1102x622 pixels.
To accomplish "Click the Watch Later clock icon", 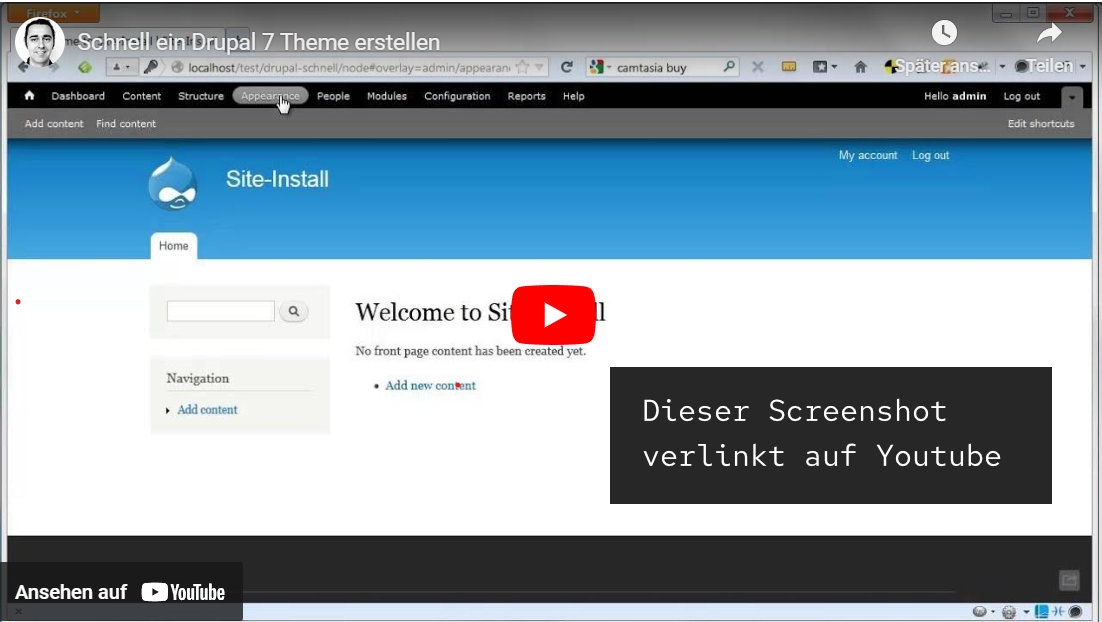I will pyautogui.click(x=943, y=32).
